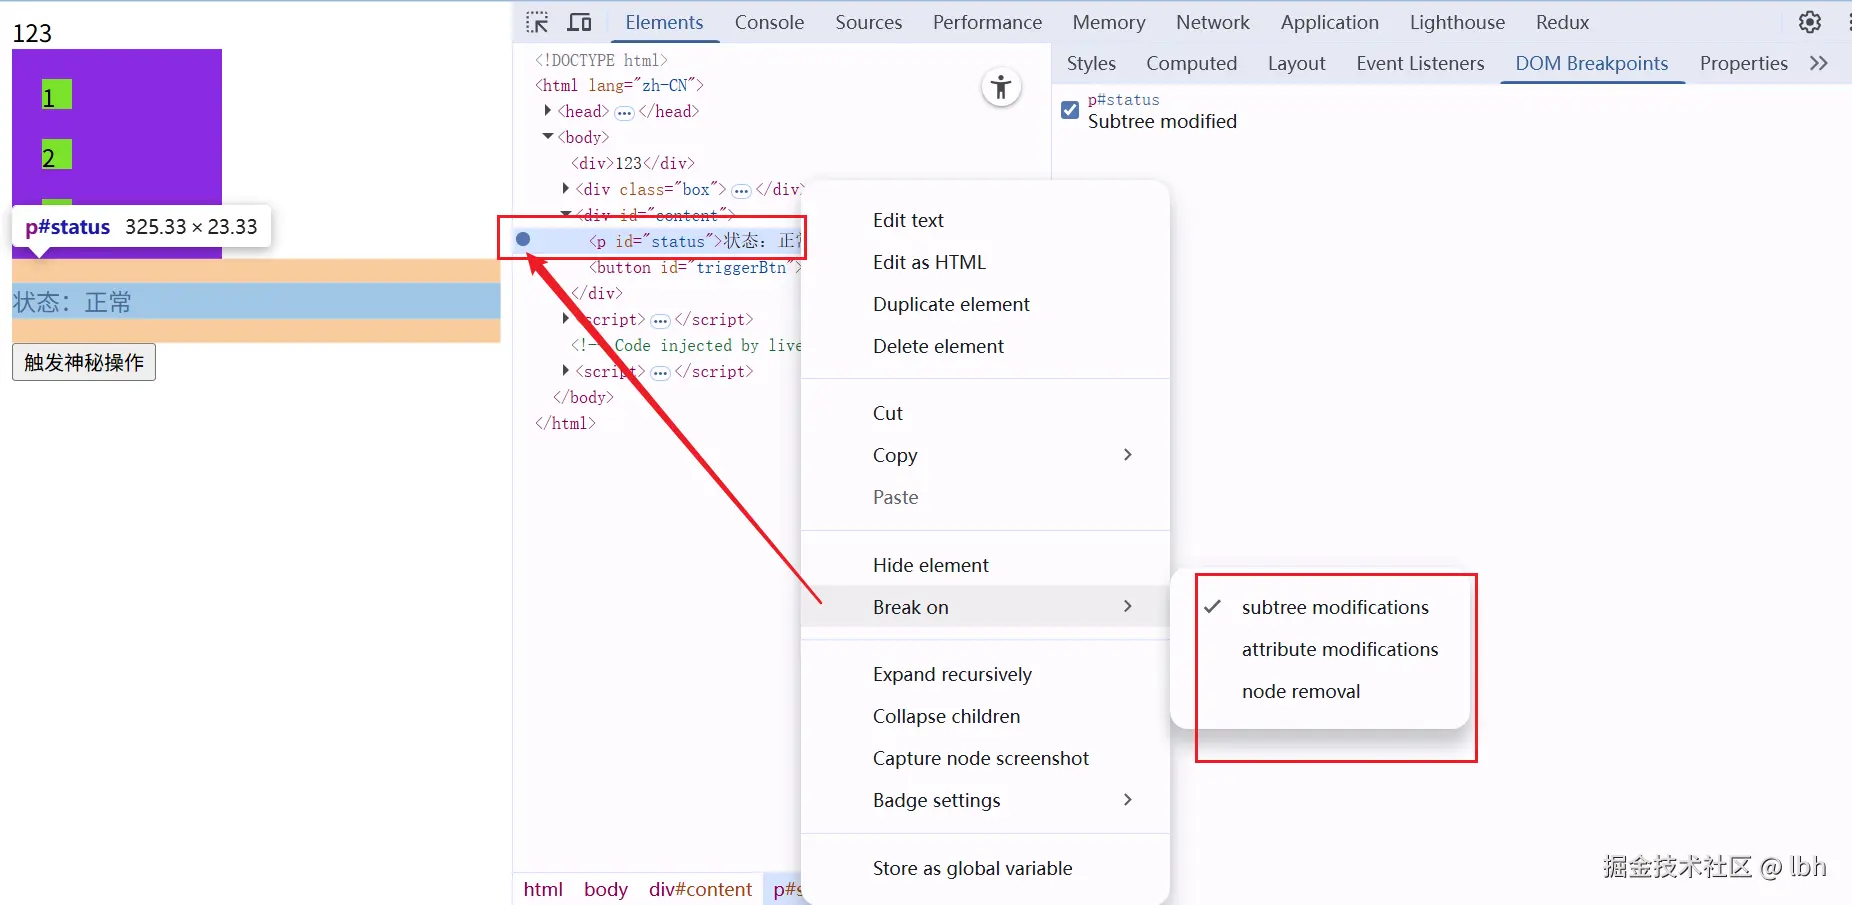Choose Hide element menu entry
The width and height of the screenshot is (1852, 905).
click(985, 565)
